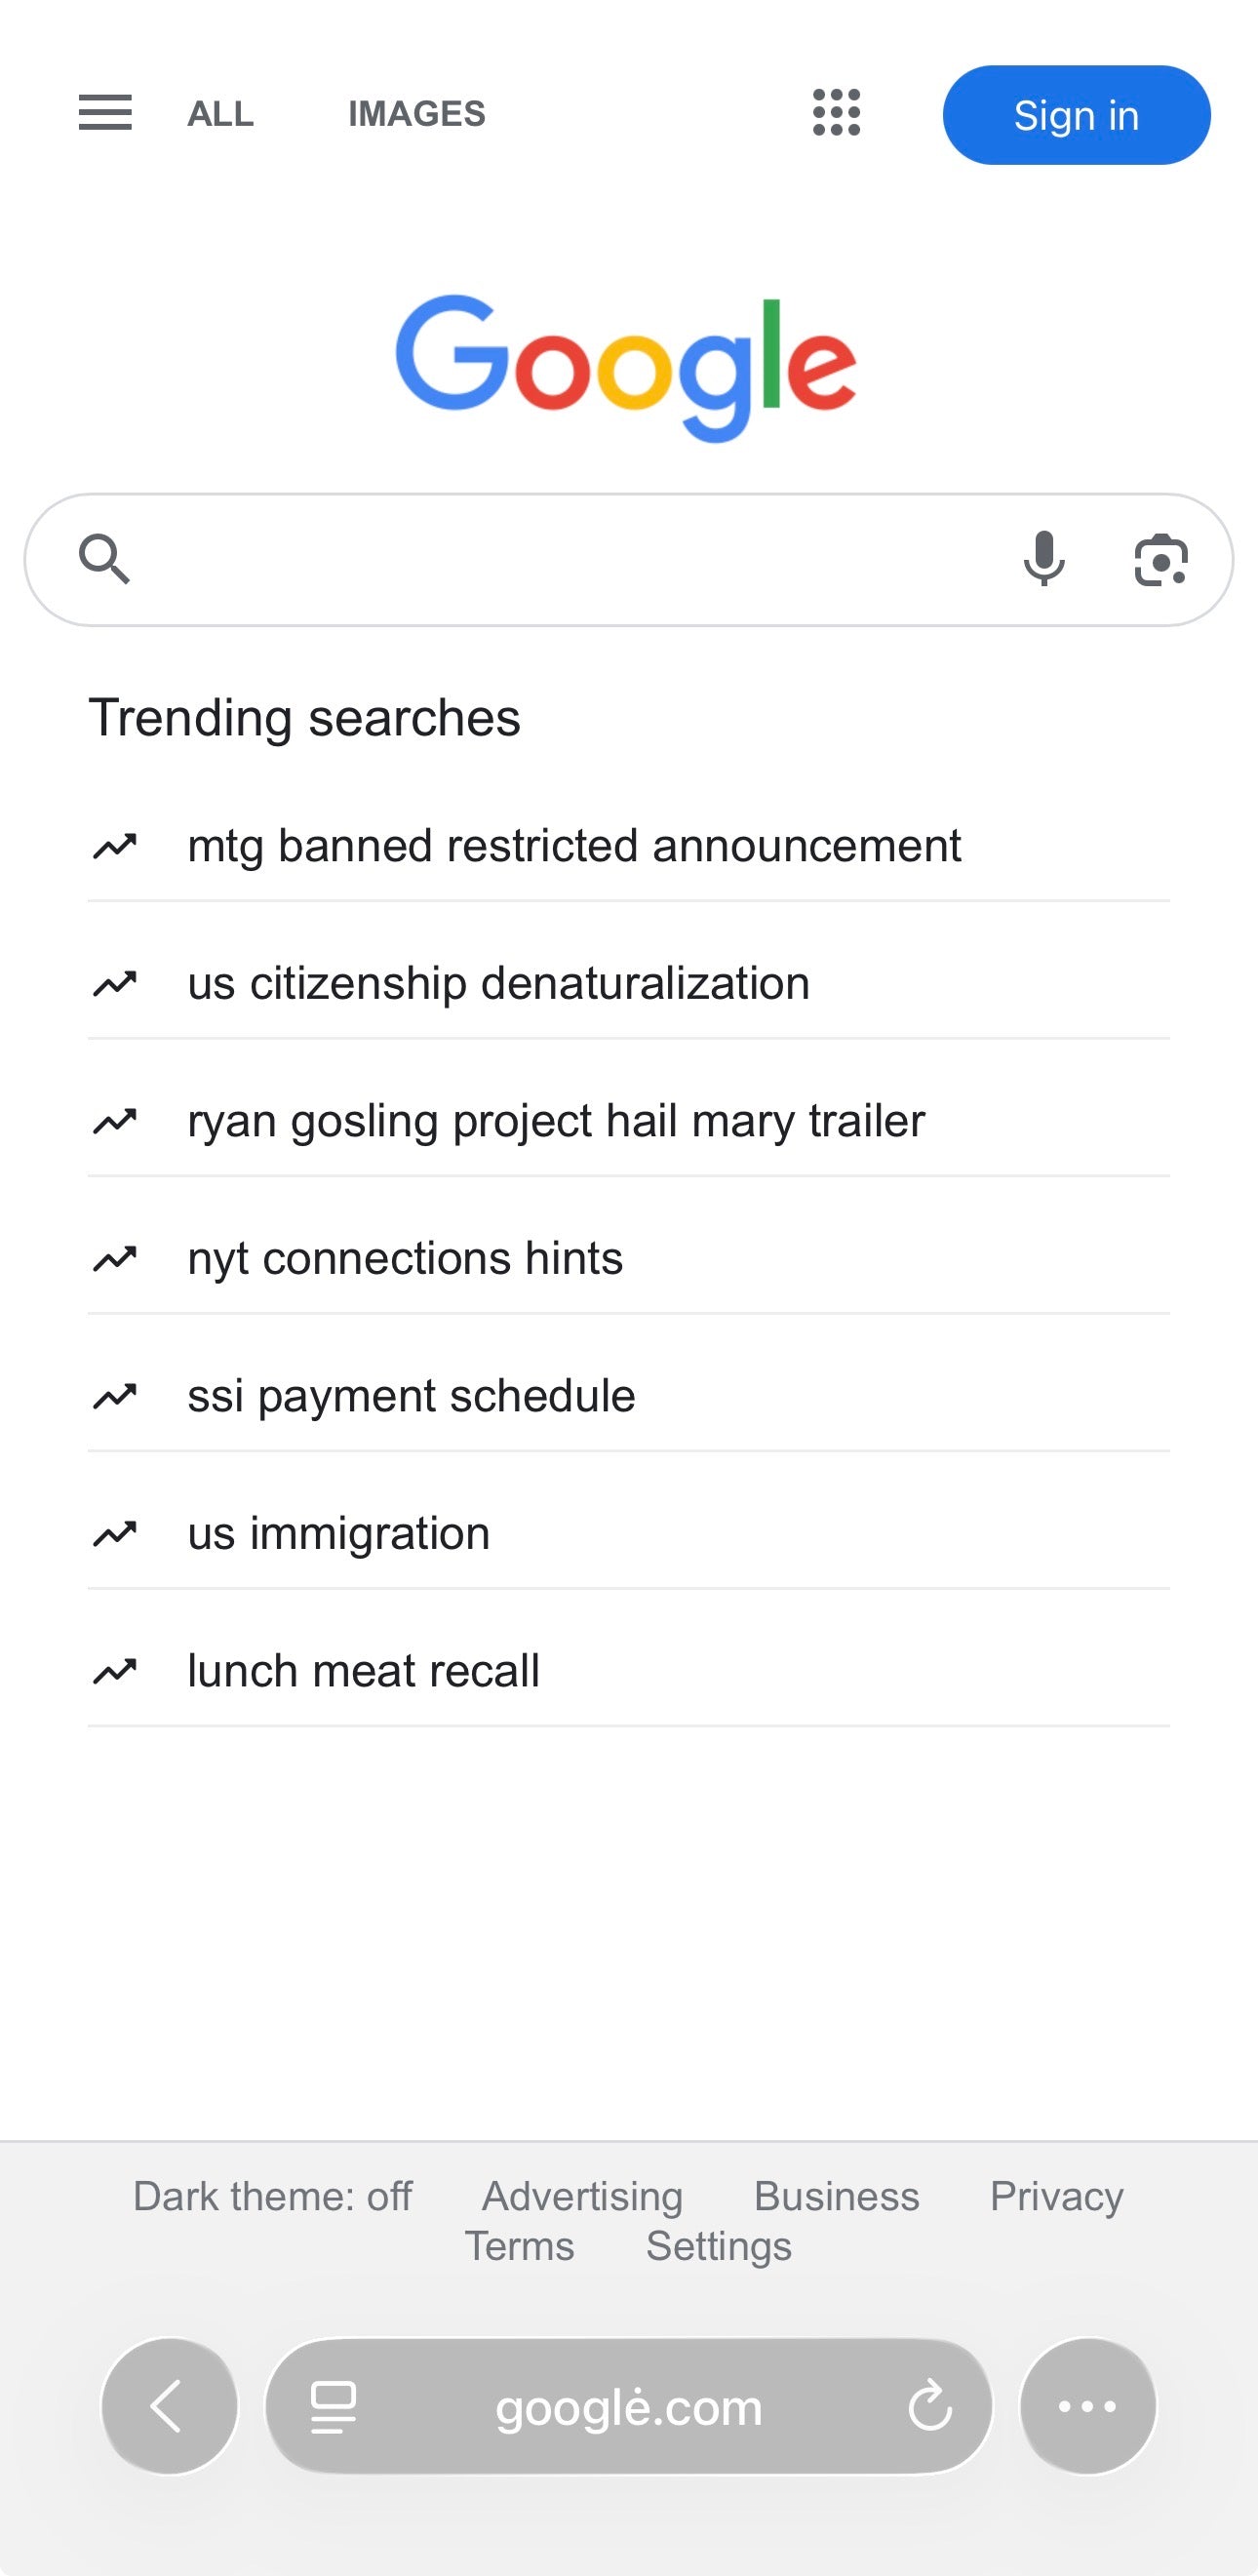Open the Privacy footer link

coord(1056,2196)
